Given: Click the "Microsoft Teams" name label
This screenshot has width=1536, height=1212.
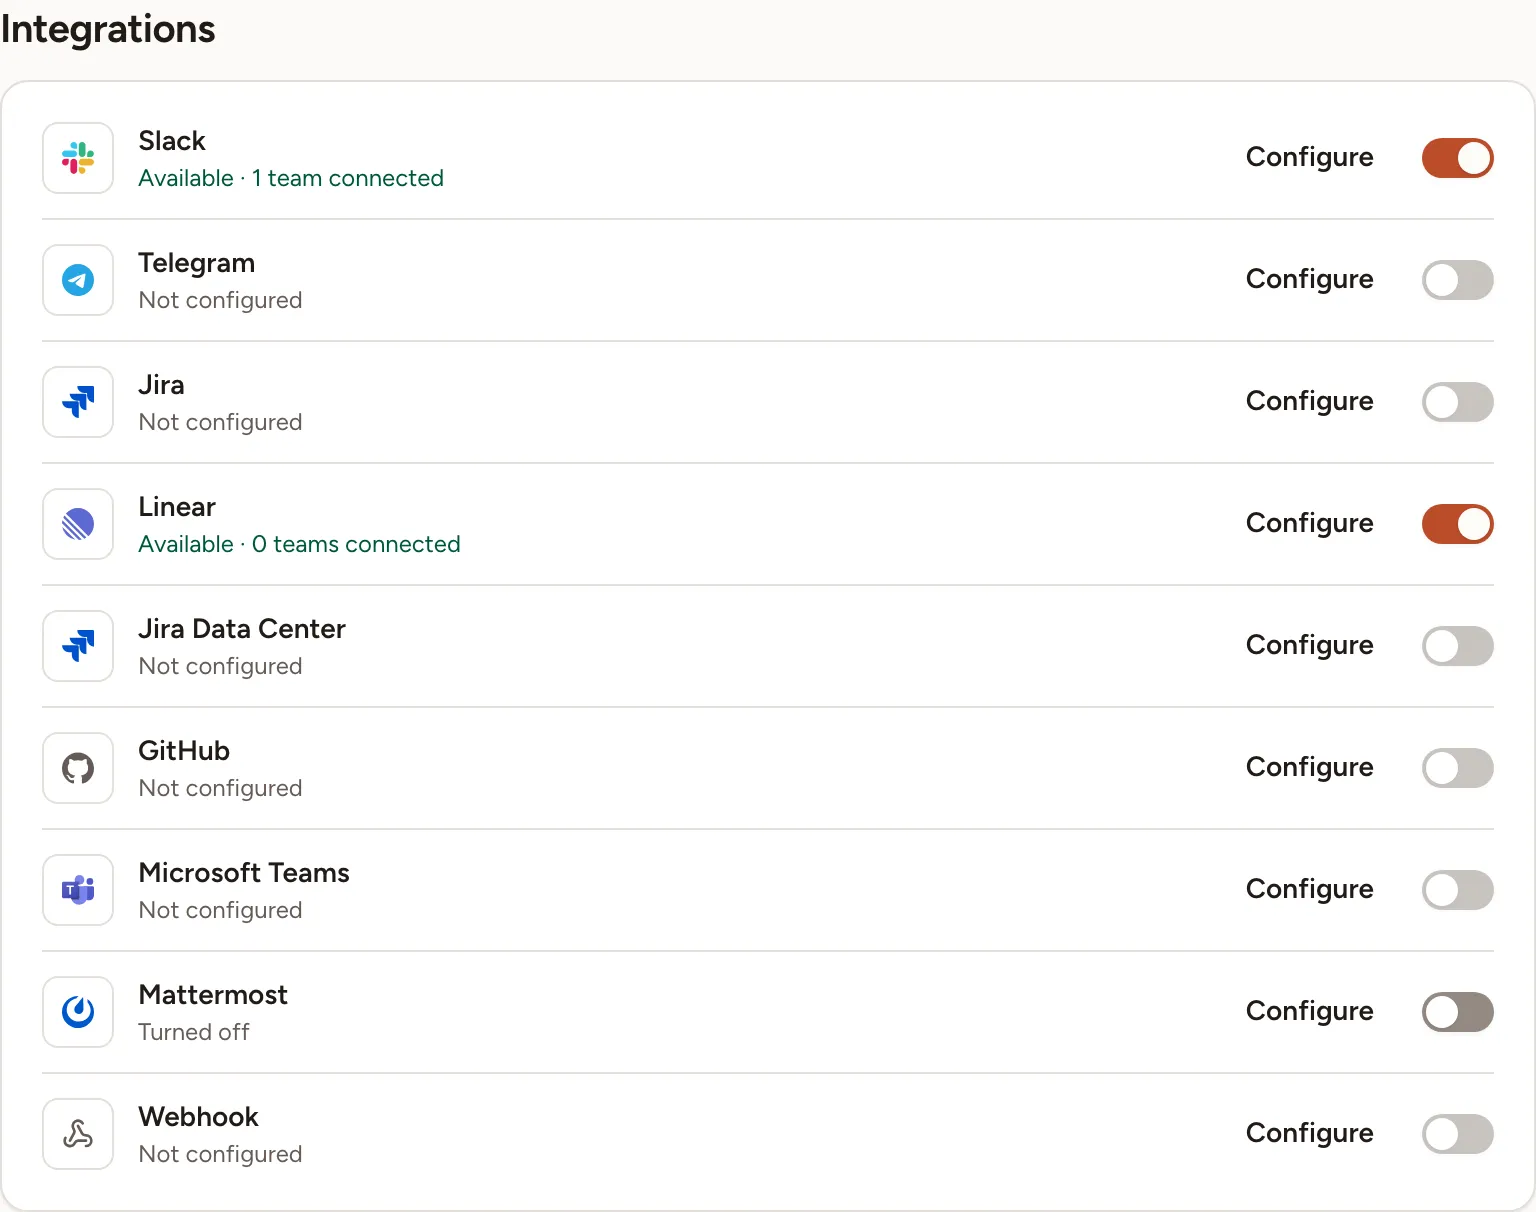Looking at the screenshot, I should (244, 873).
